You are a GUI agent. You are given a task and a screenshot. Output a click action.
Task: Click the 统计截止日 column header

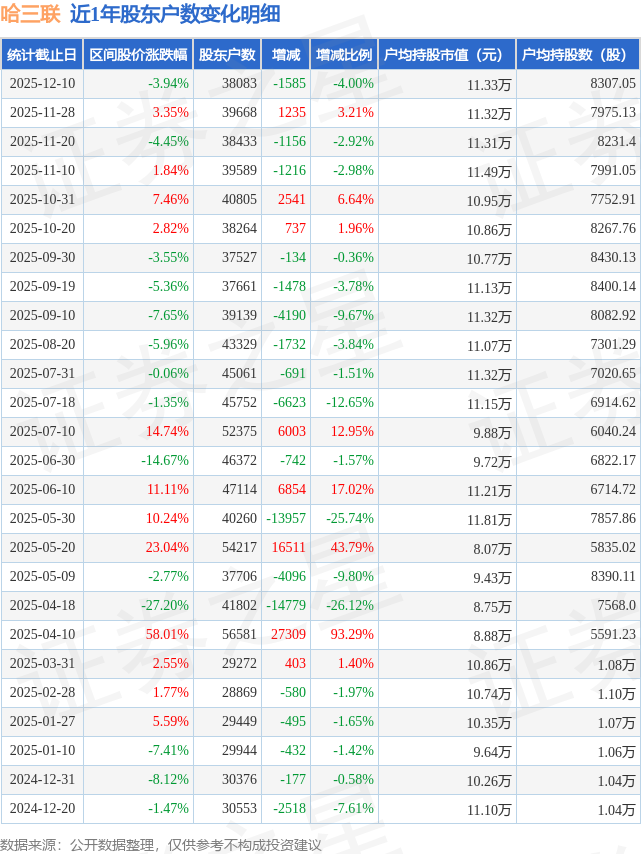point(42,55)
